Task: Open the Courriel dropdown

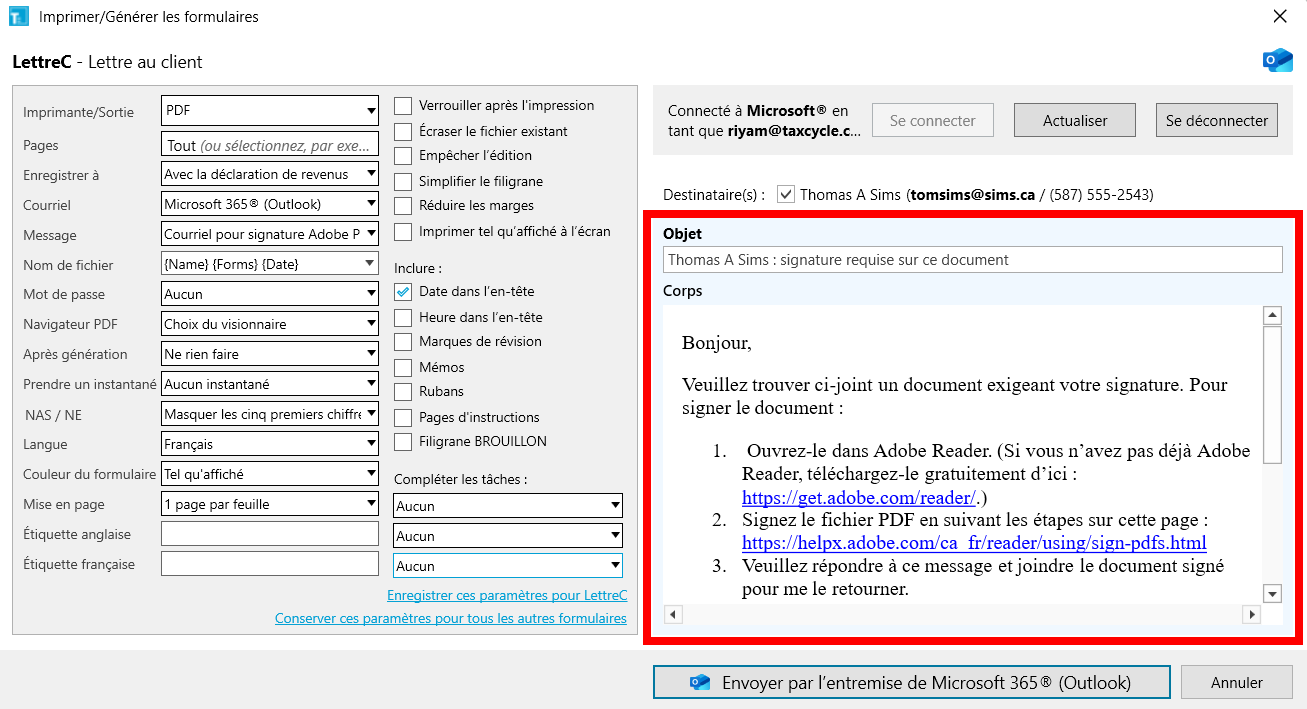Action: 270,204
